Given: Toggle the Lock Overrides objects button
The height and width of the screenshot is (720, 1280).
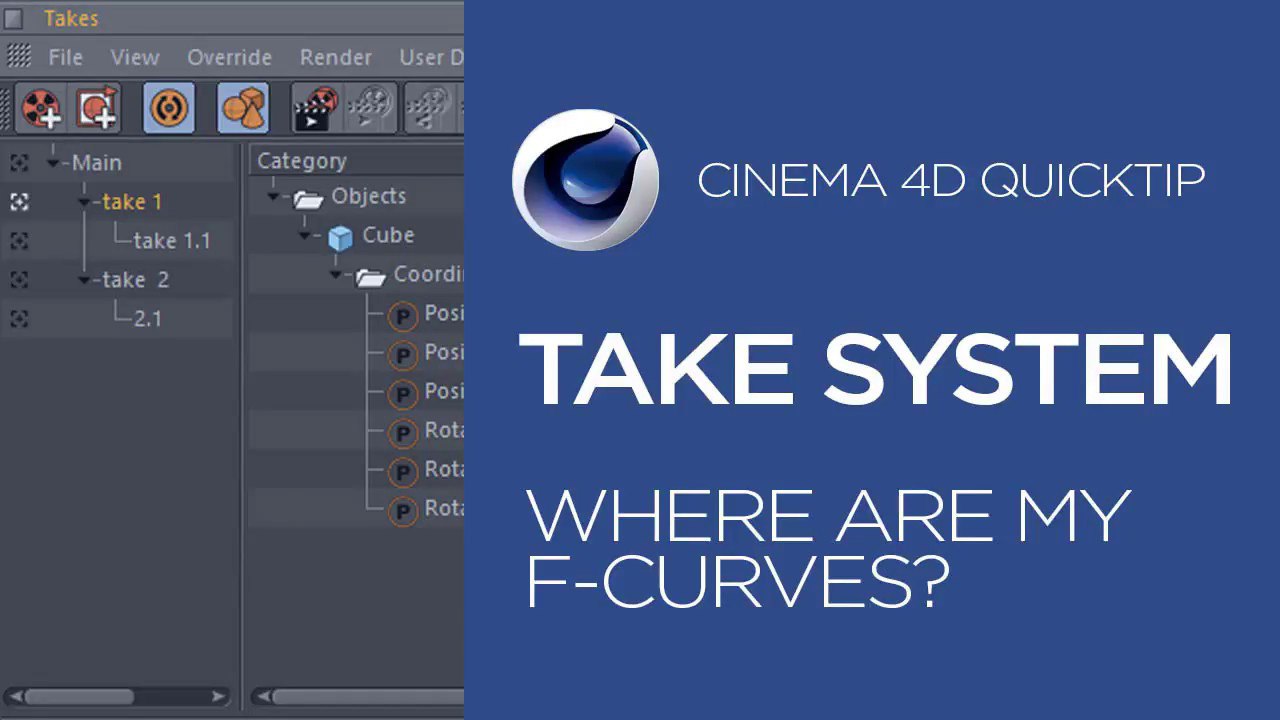Looking at the screenshot, I should coord(243,108).
